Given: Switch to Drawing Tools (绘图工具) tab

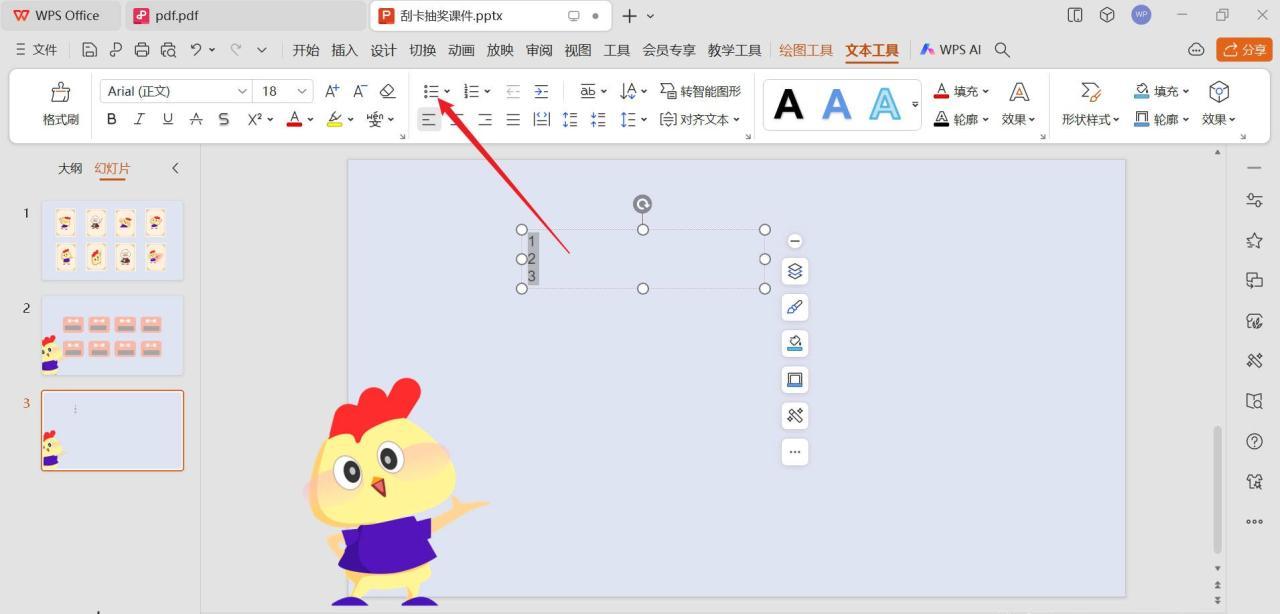Looking at the screenshot, I should point(806,50).
